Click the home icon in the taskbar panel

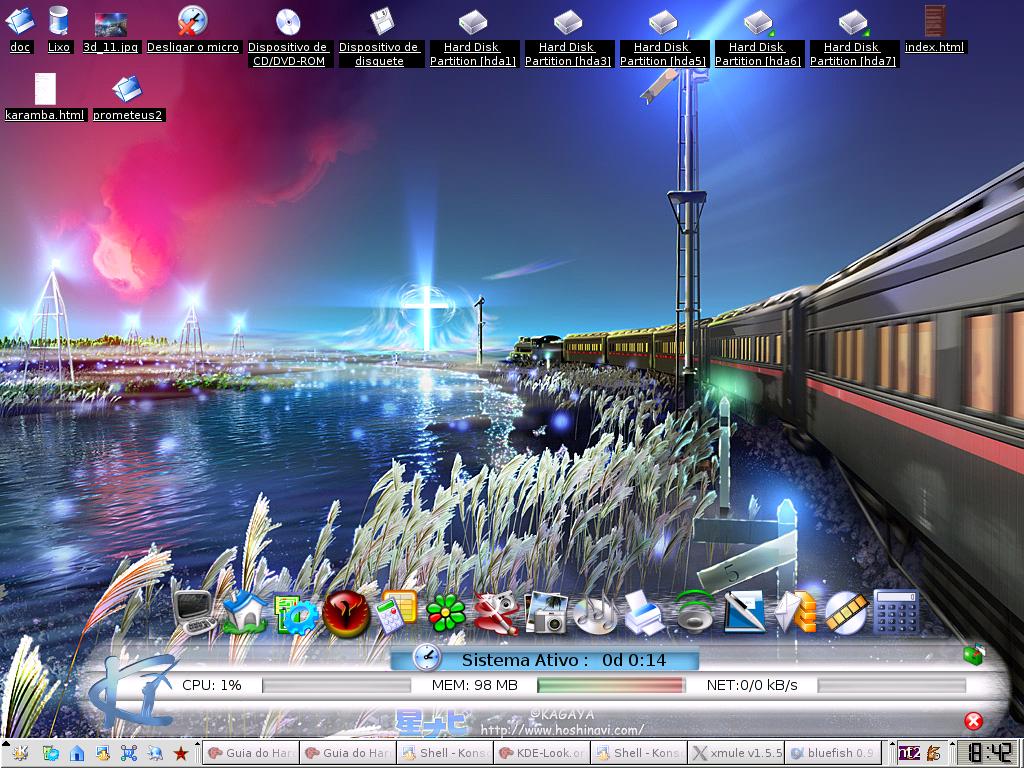click(76, 753)
